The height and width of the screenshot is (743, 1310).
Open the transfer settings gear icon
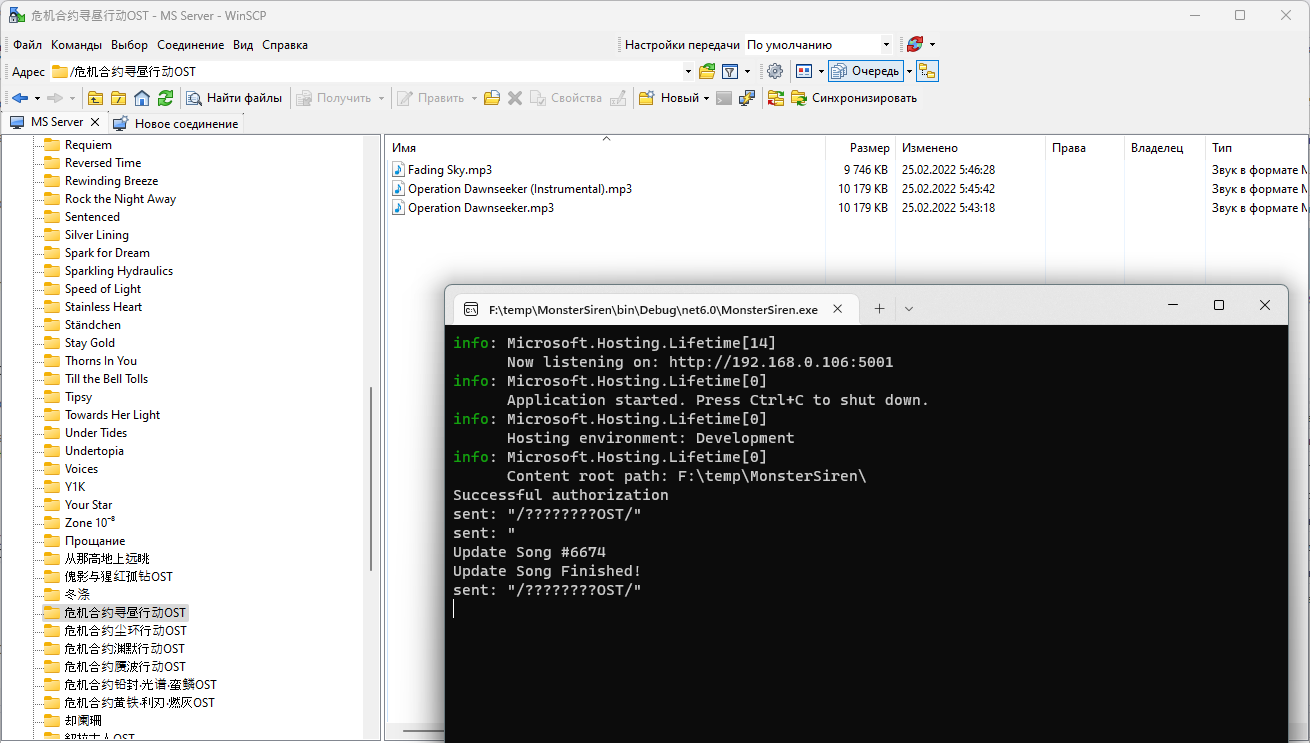tap(776, 71)
